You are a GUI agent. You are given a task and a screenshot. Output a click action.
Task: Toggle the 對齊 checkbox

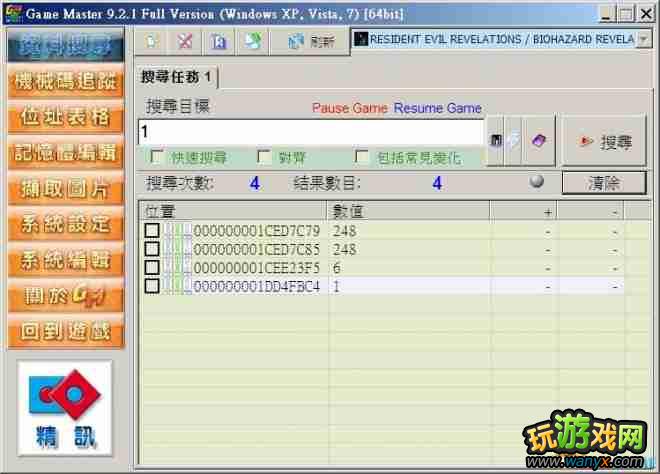(x=264, y=157)
